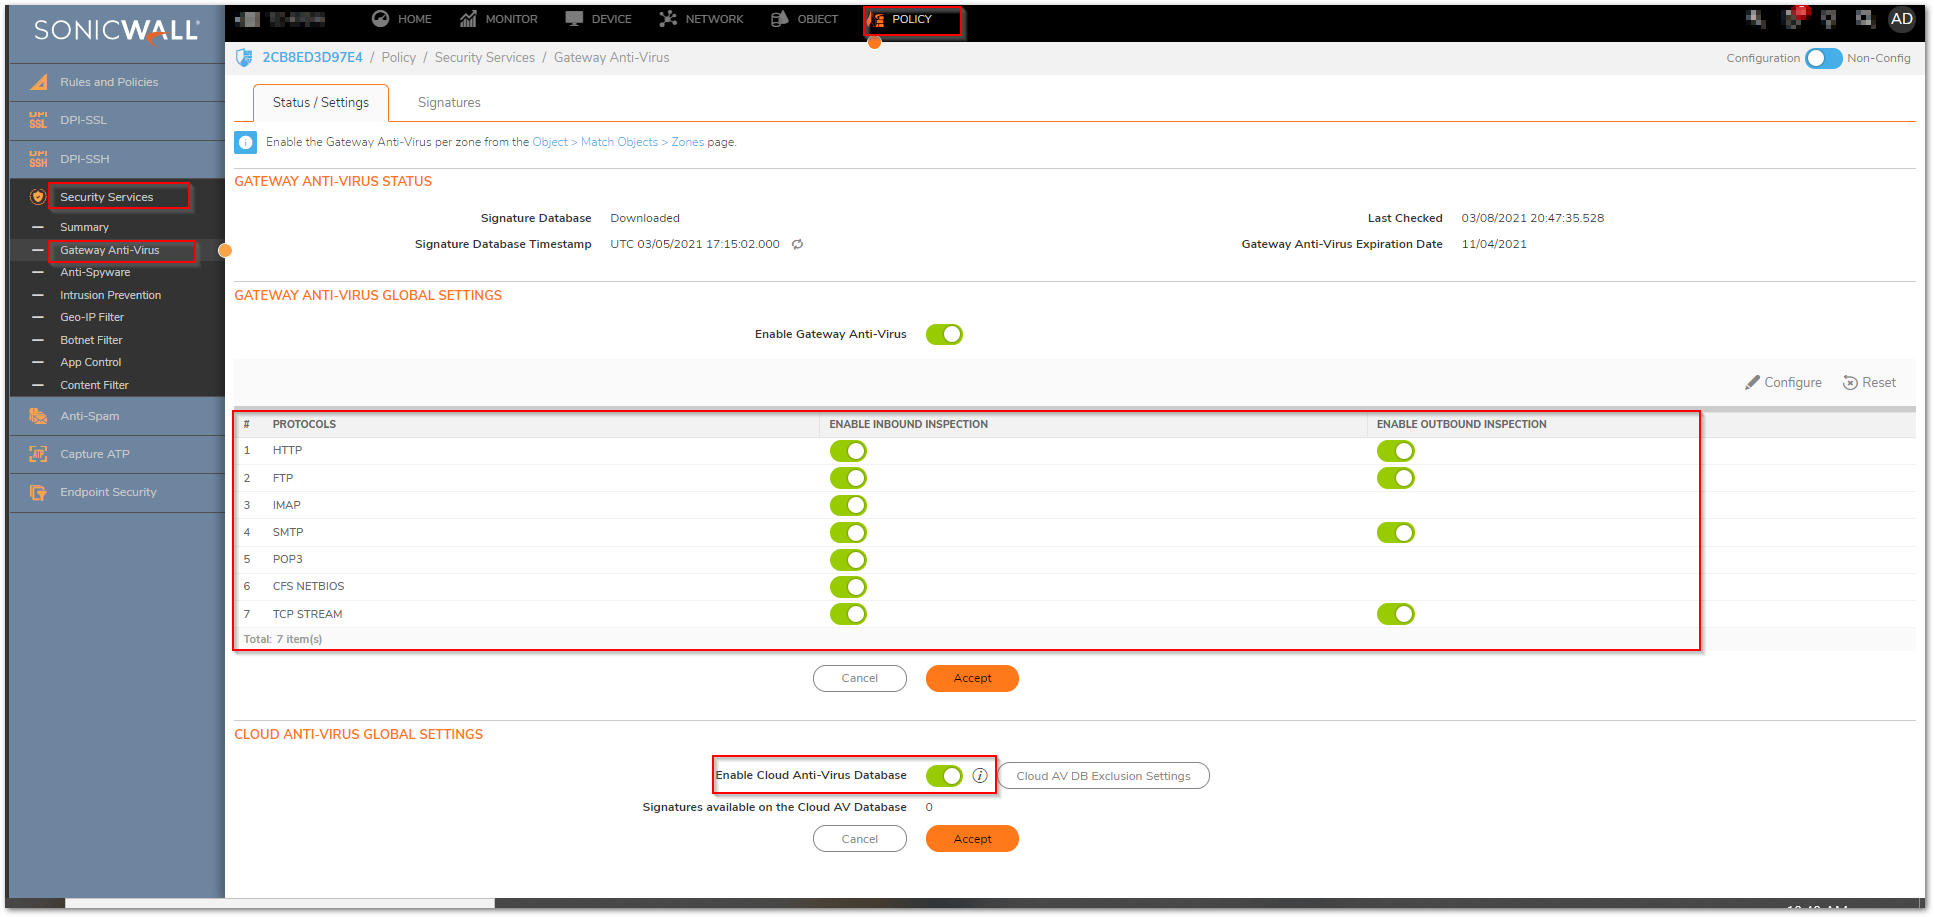Toggle HTTP inbound inspection
Screen dimensions: 1934x917
[x=848, y=451]
